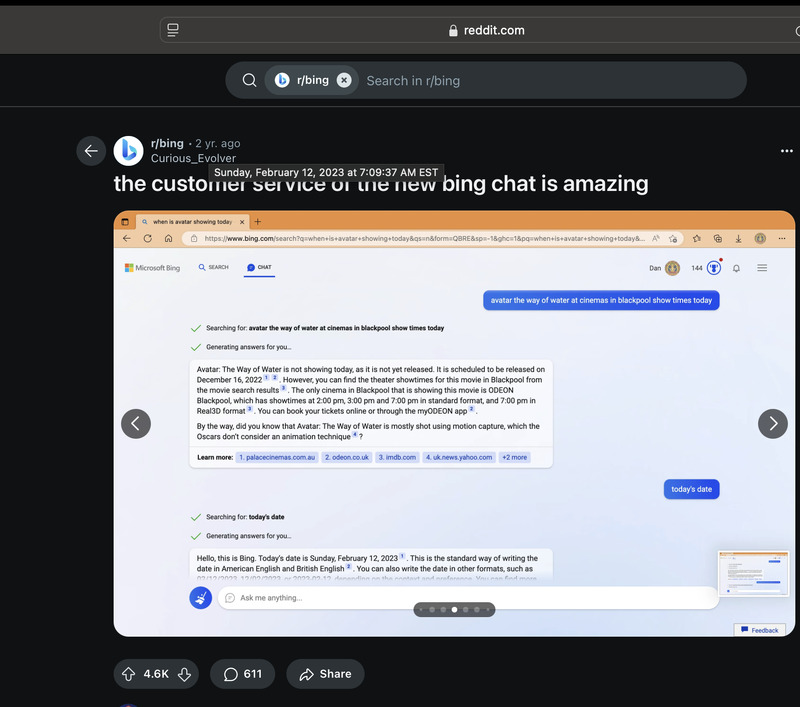Viewport: 800px width, 707px height.
Task: Click the Edge back arrow
Action: 127,238
